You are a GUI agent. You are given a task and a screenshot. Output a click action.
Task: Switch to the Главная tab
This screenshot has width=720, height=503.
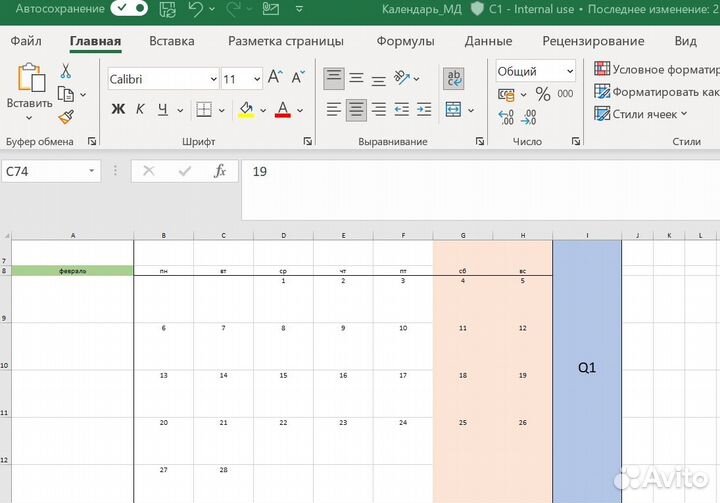(96, 41)
